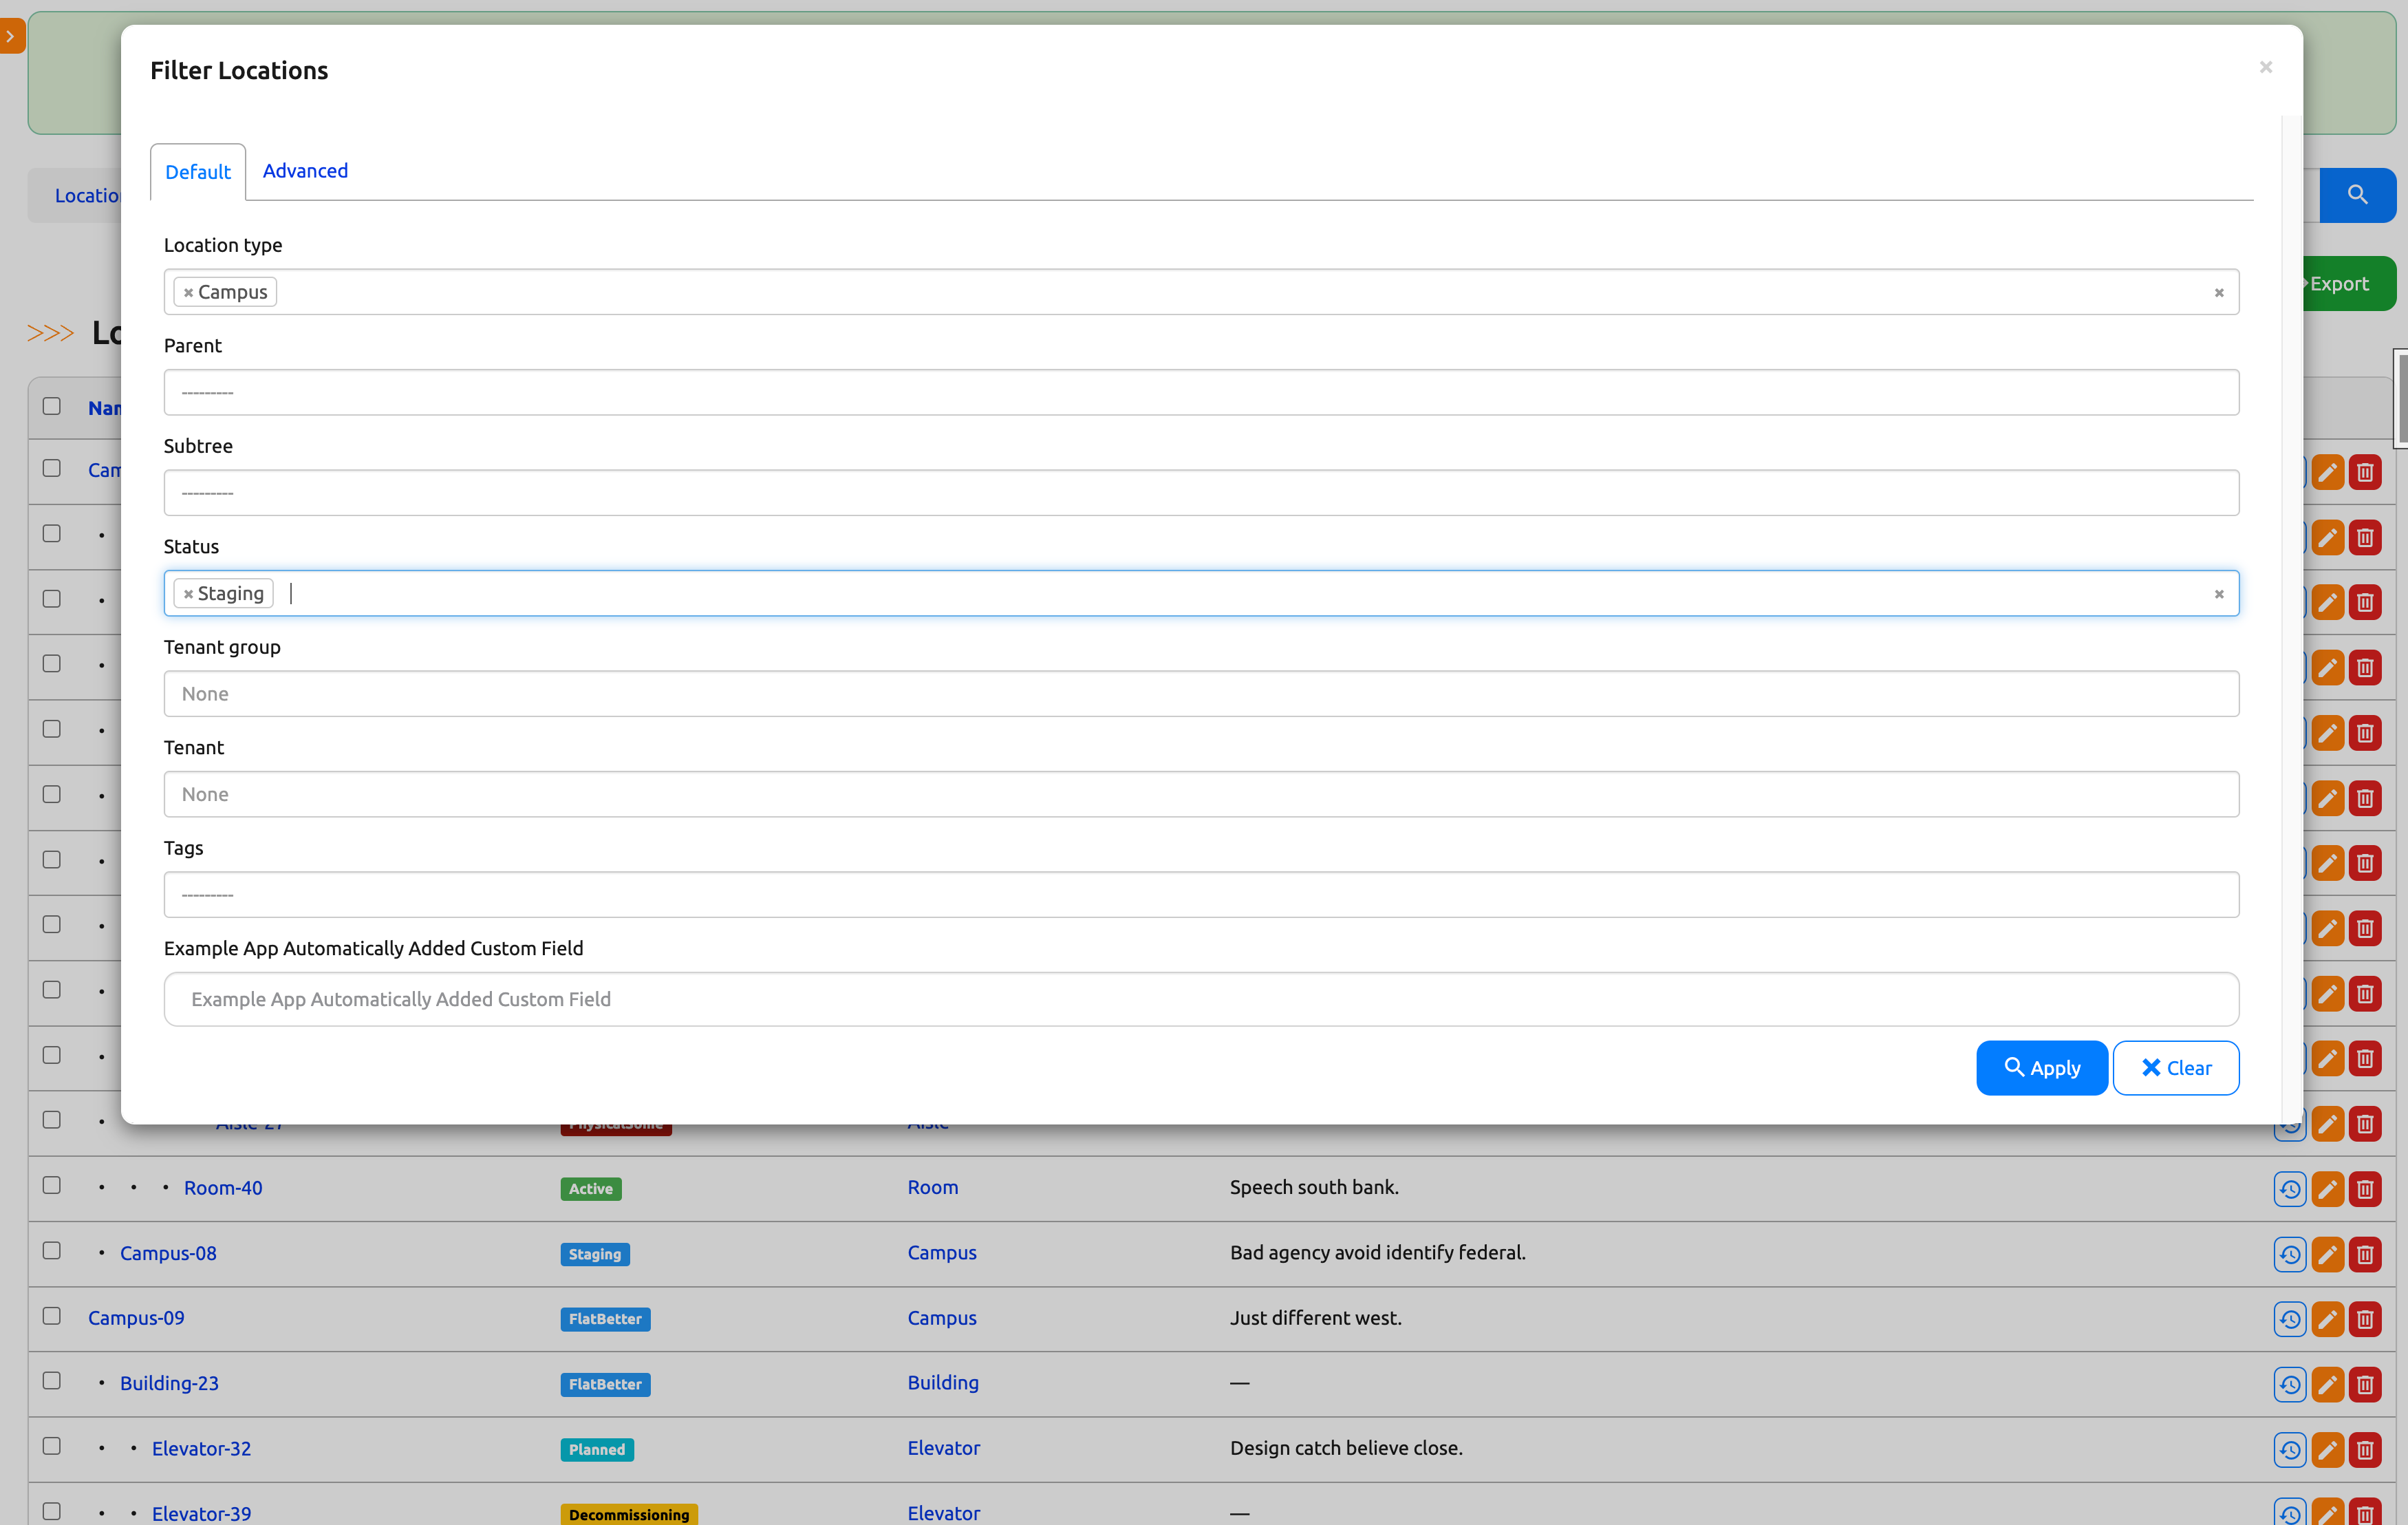Open the Tags dropdown
2408x1525 pixels.
click(x=1201, y=894)
